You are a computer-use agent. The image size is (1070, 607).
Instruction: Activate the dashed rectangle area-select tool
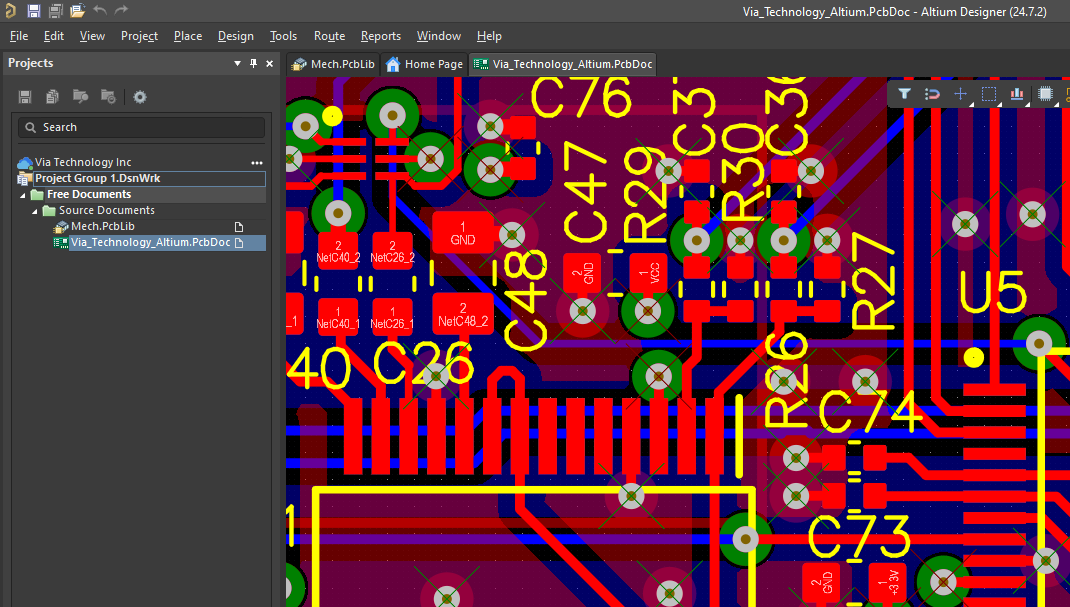tap(988, 93)
